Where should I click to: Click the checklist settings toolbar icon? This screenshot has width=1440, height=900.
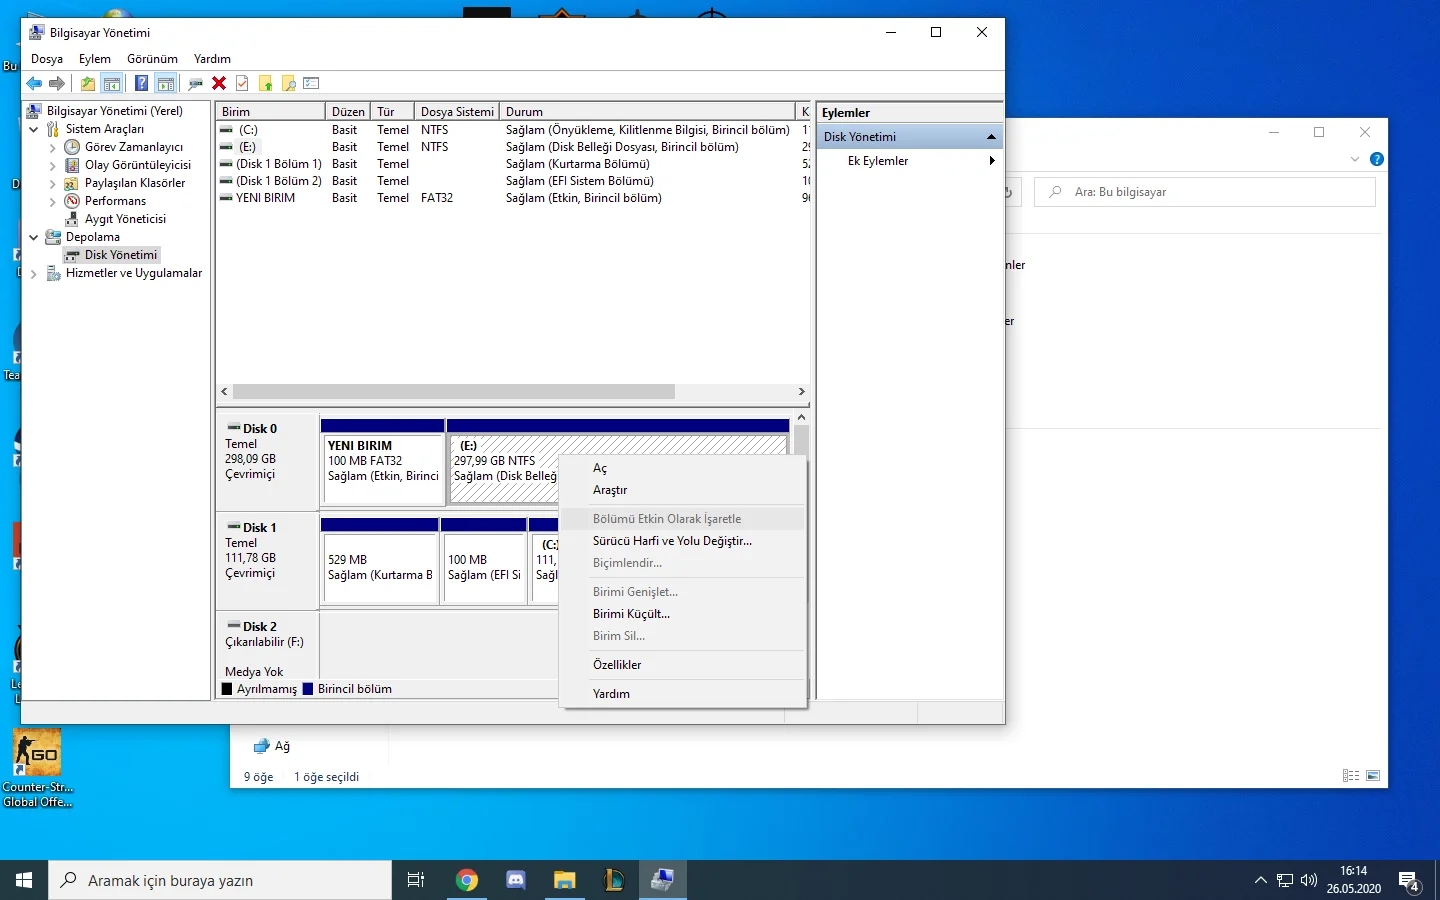[311, 84]
